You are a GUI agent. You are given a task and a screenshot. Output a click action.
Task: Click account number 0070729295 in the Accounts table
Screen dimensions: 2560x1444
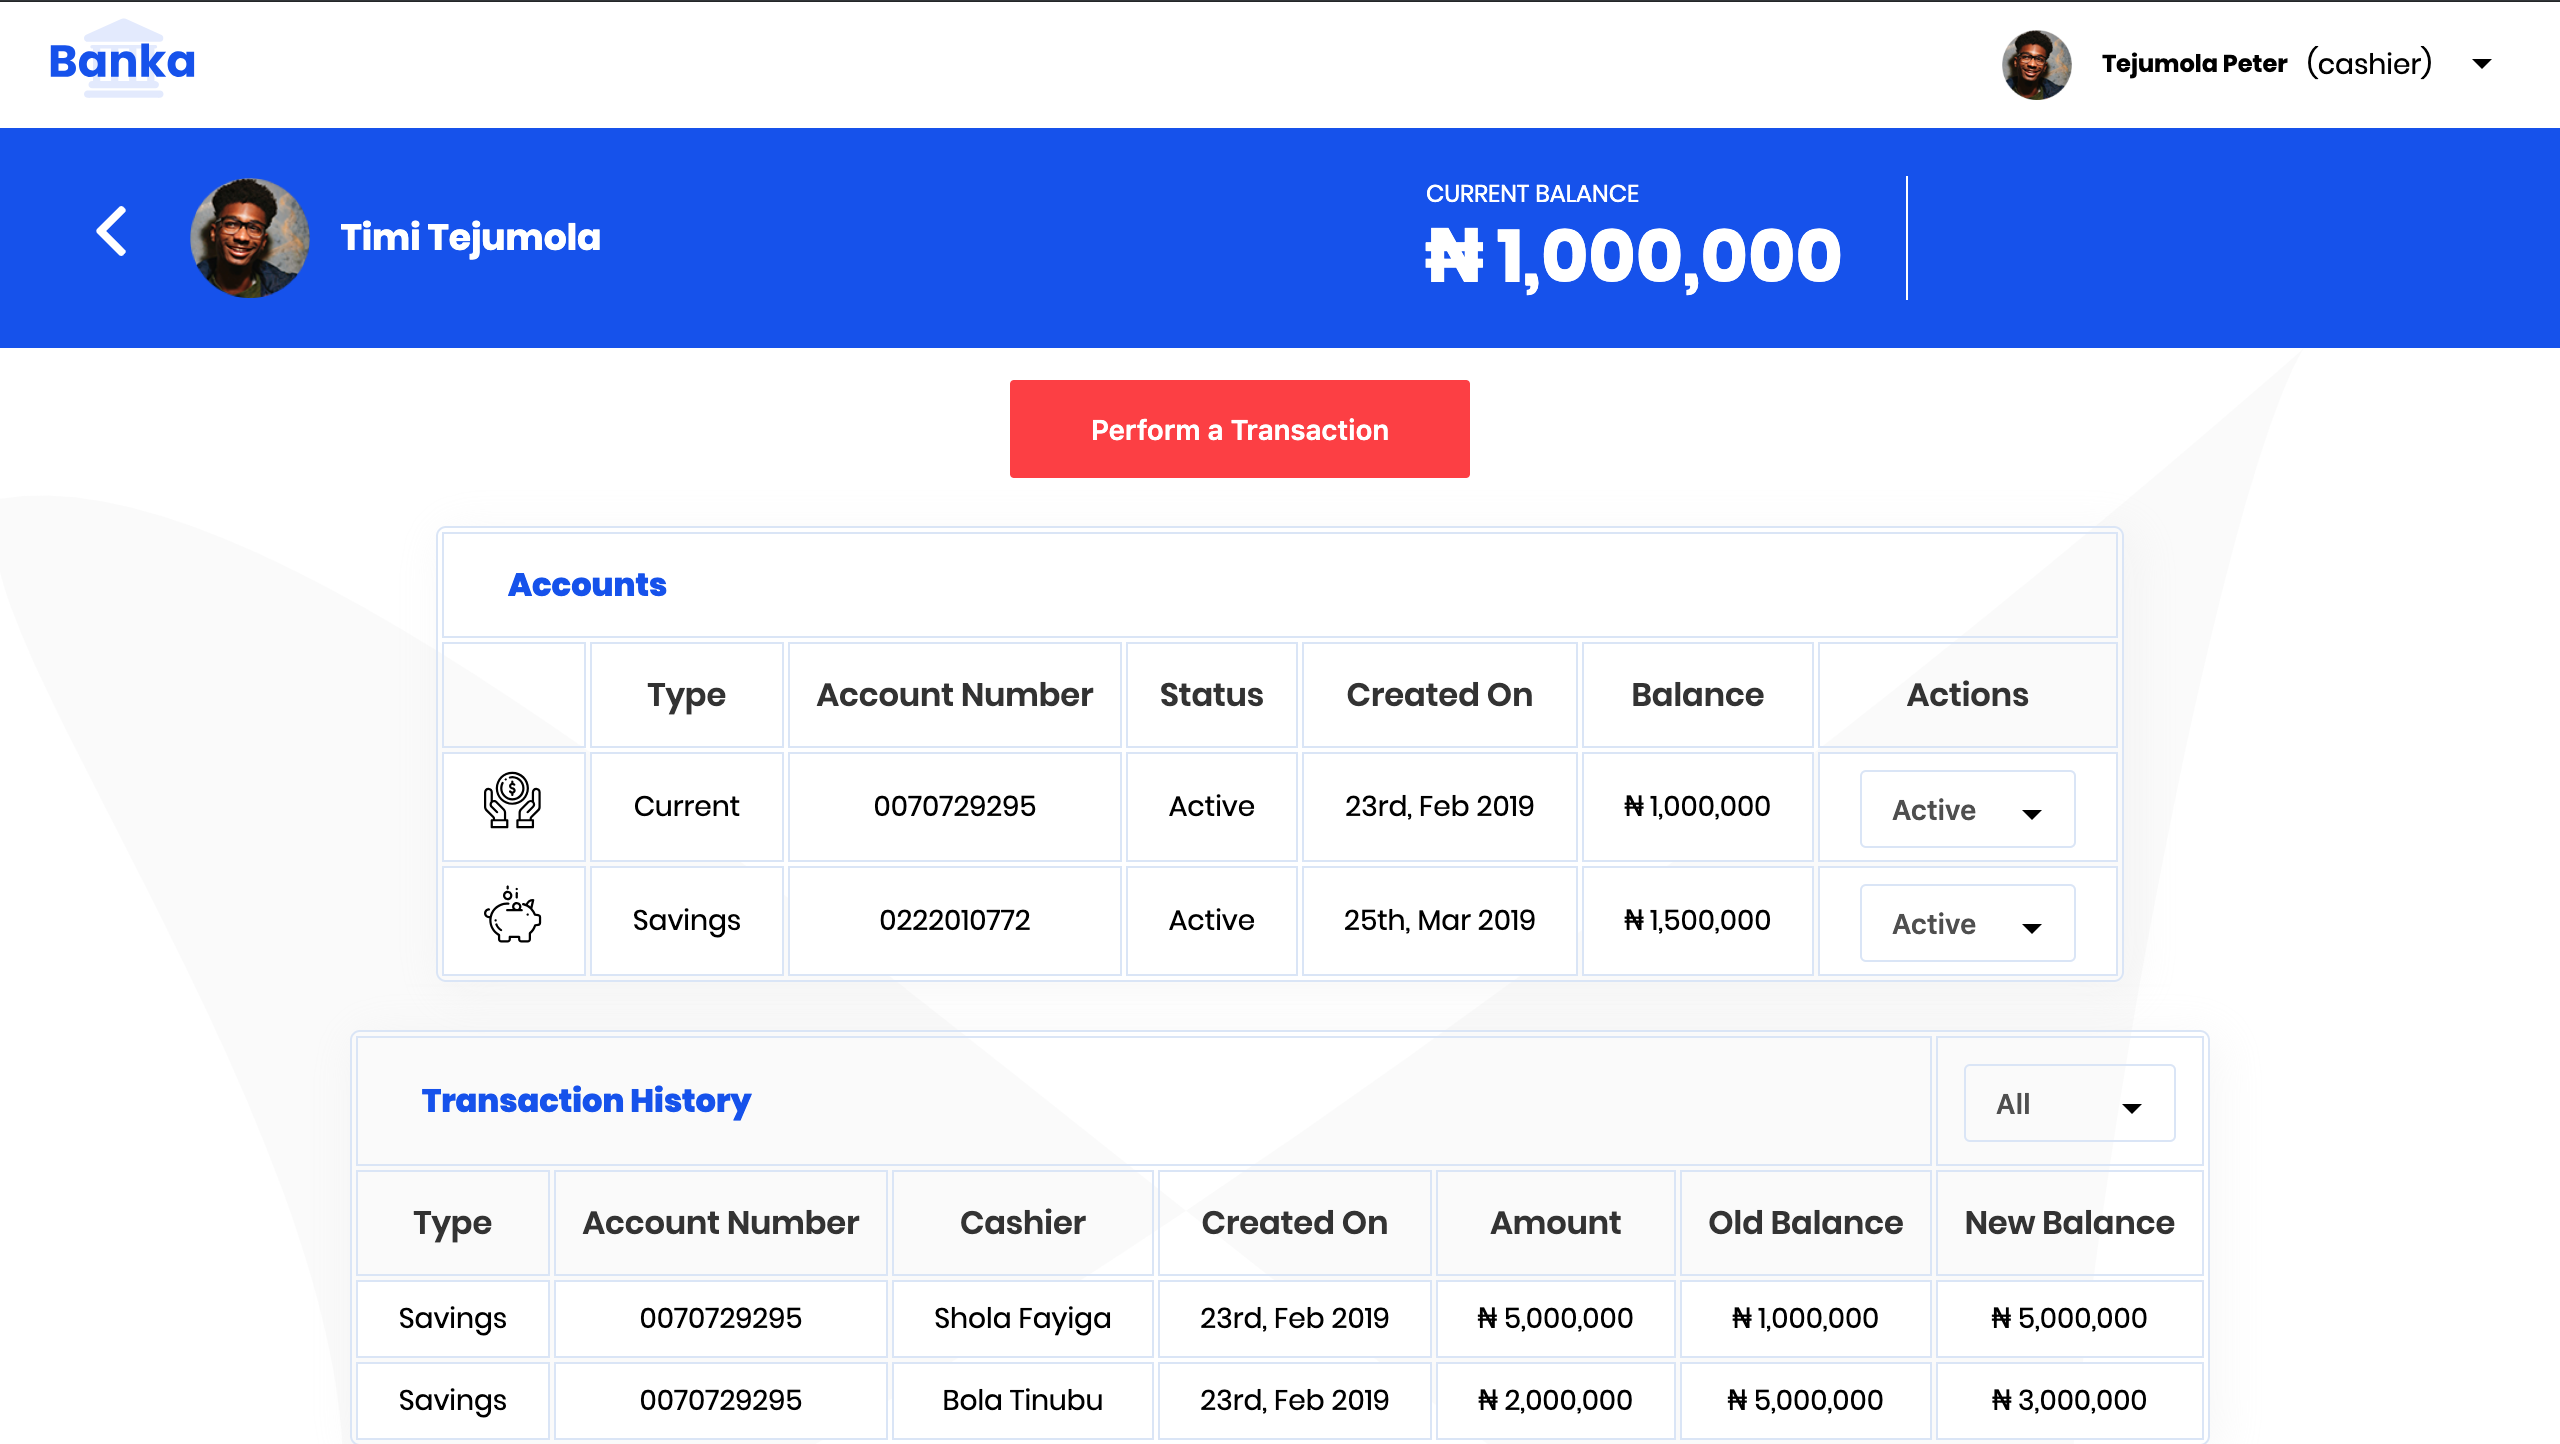pos(954,806)
